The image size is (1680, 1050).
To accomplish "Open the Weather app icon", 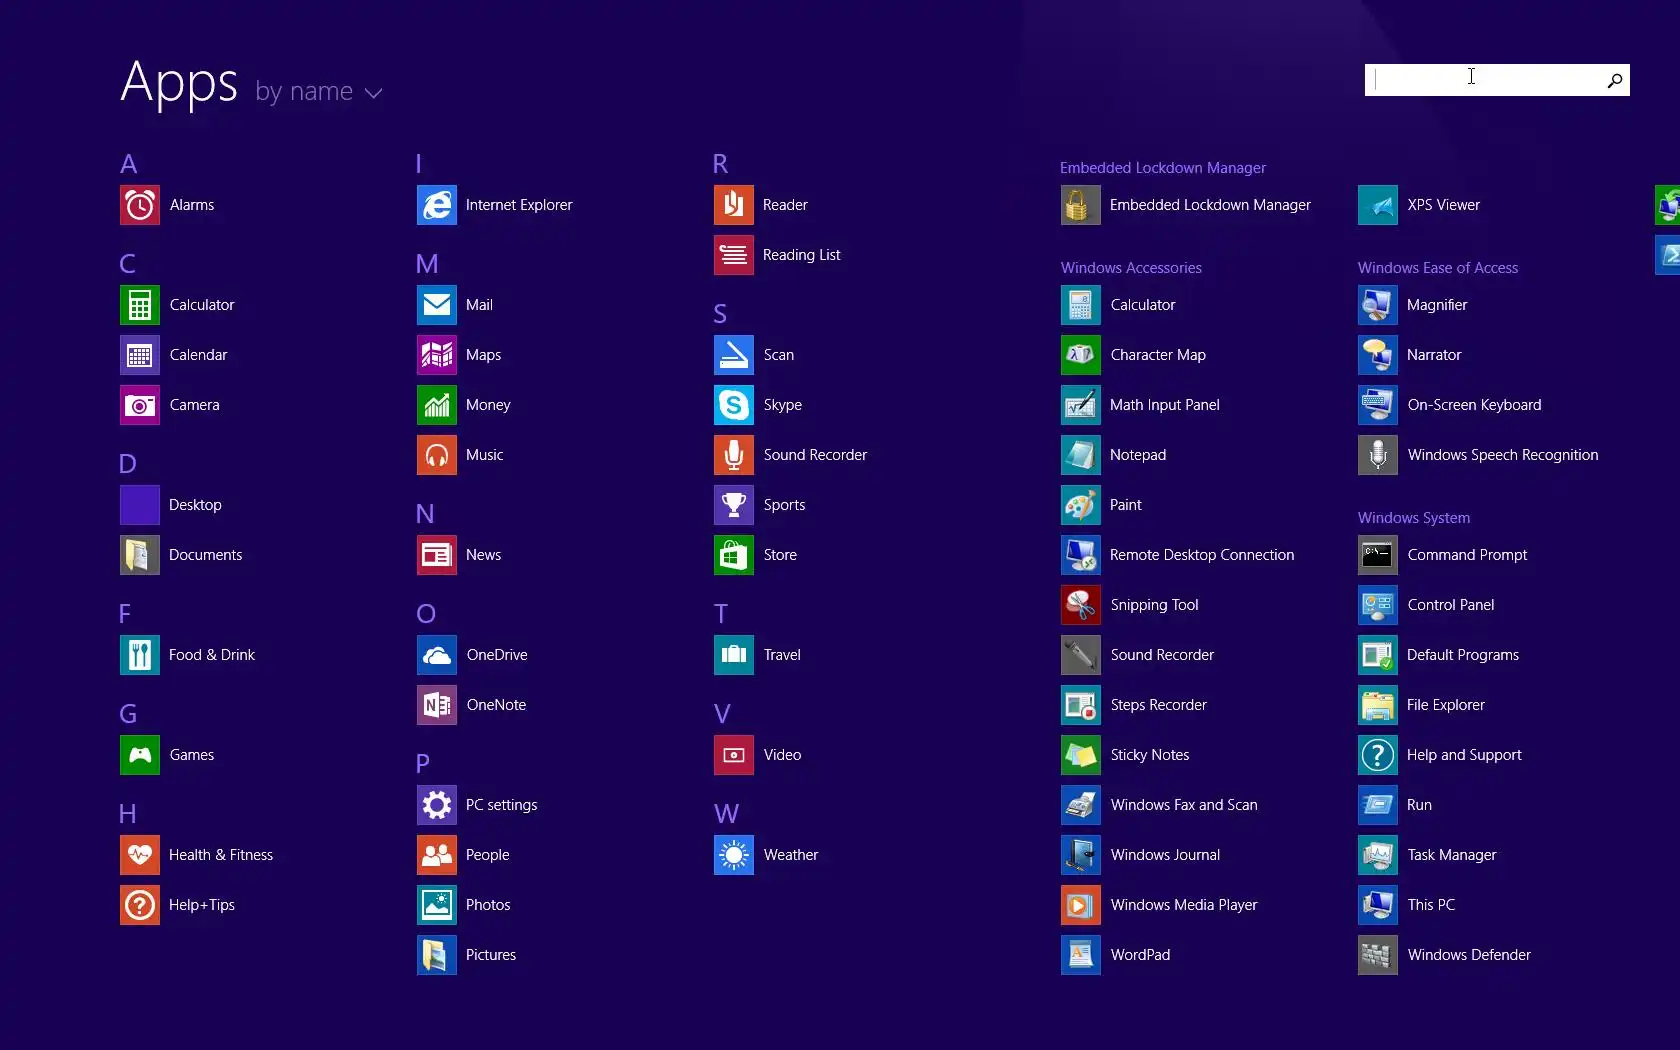I will pyautogui.click(x=734, y=855).
